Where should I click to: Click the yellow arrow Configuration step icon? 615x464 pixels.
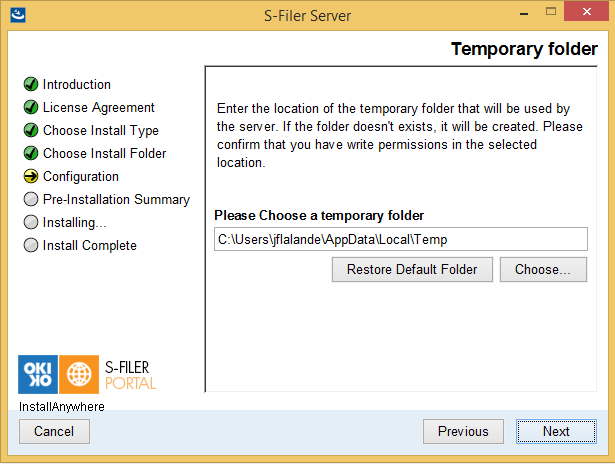[x=31, y=176]
